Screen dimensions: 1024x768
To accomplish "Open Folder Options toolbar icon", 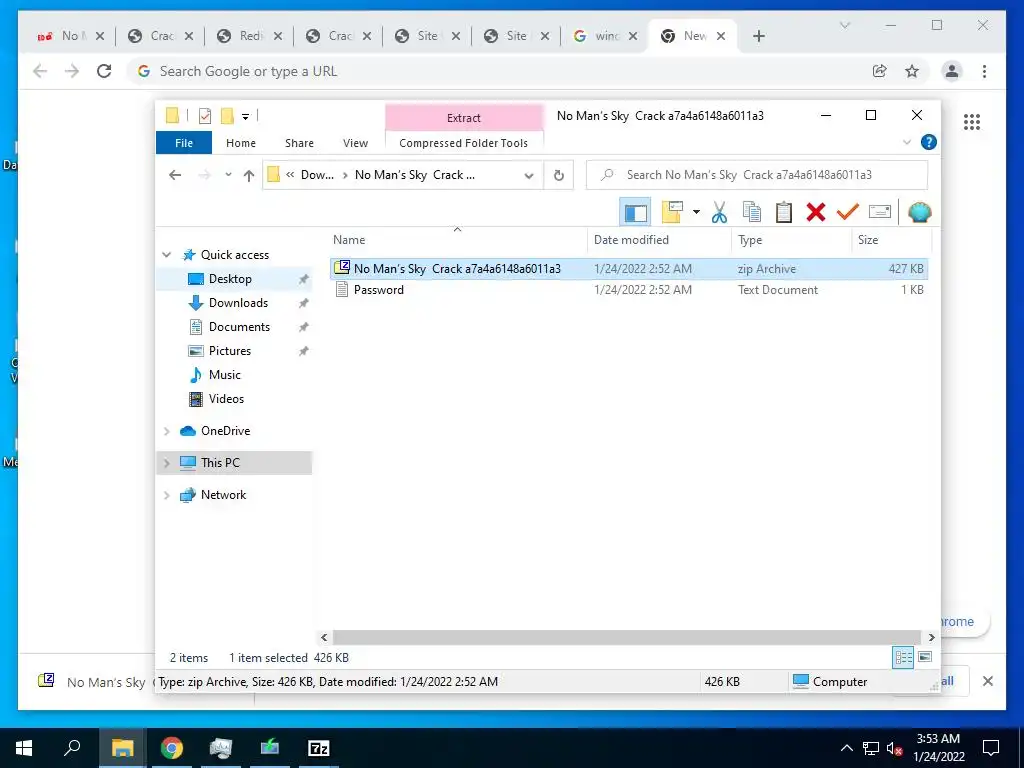I will (x=672, y=212).
